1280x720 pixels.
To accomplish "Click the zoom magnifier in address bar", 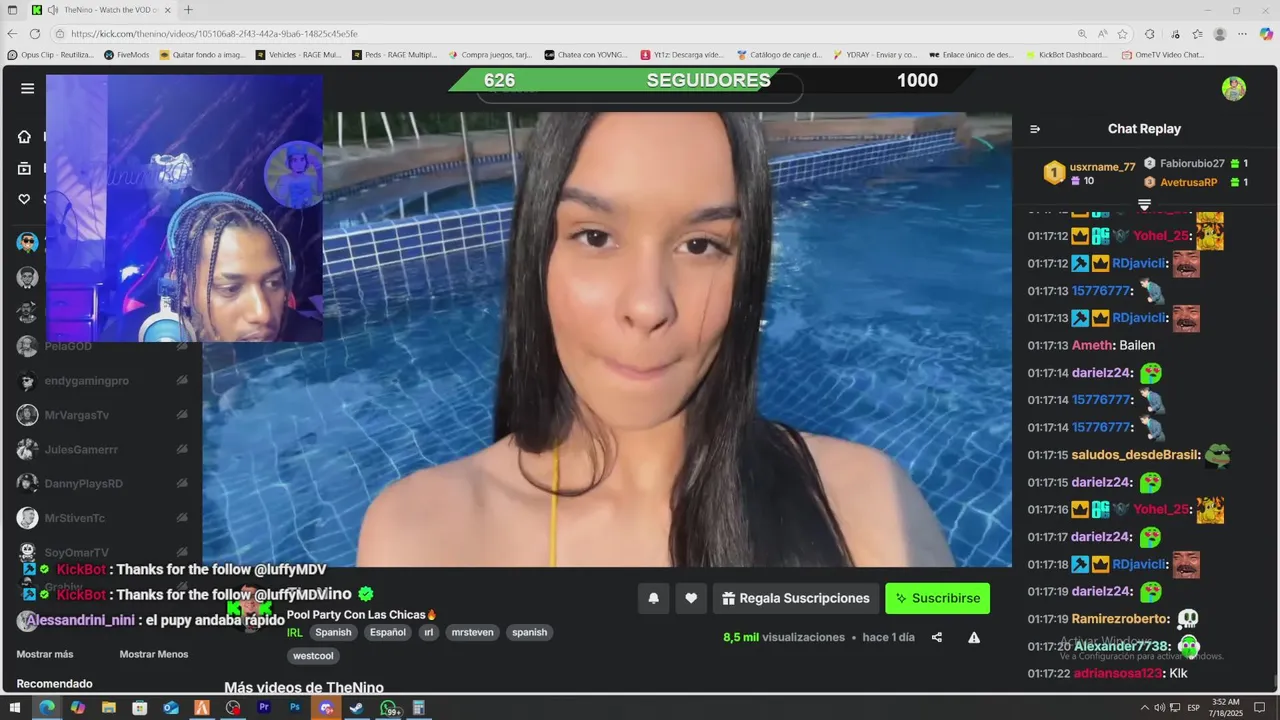I will click(x=1082, y=33).
